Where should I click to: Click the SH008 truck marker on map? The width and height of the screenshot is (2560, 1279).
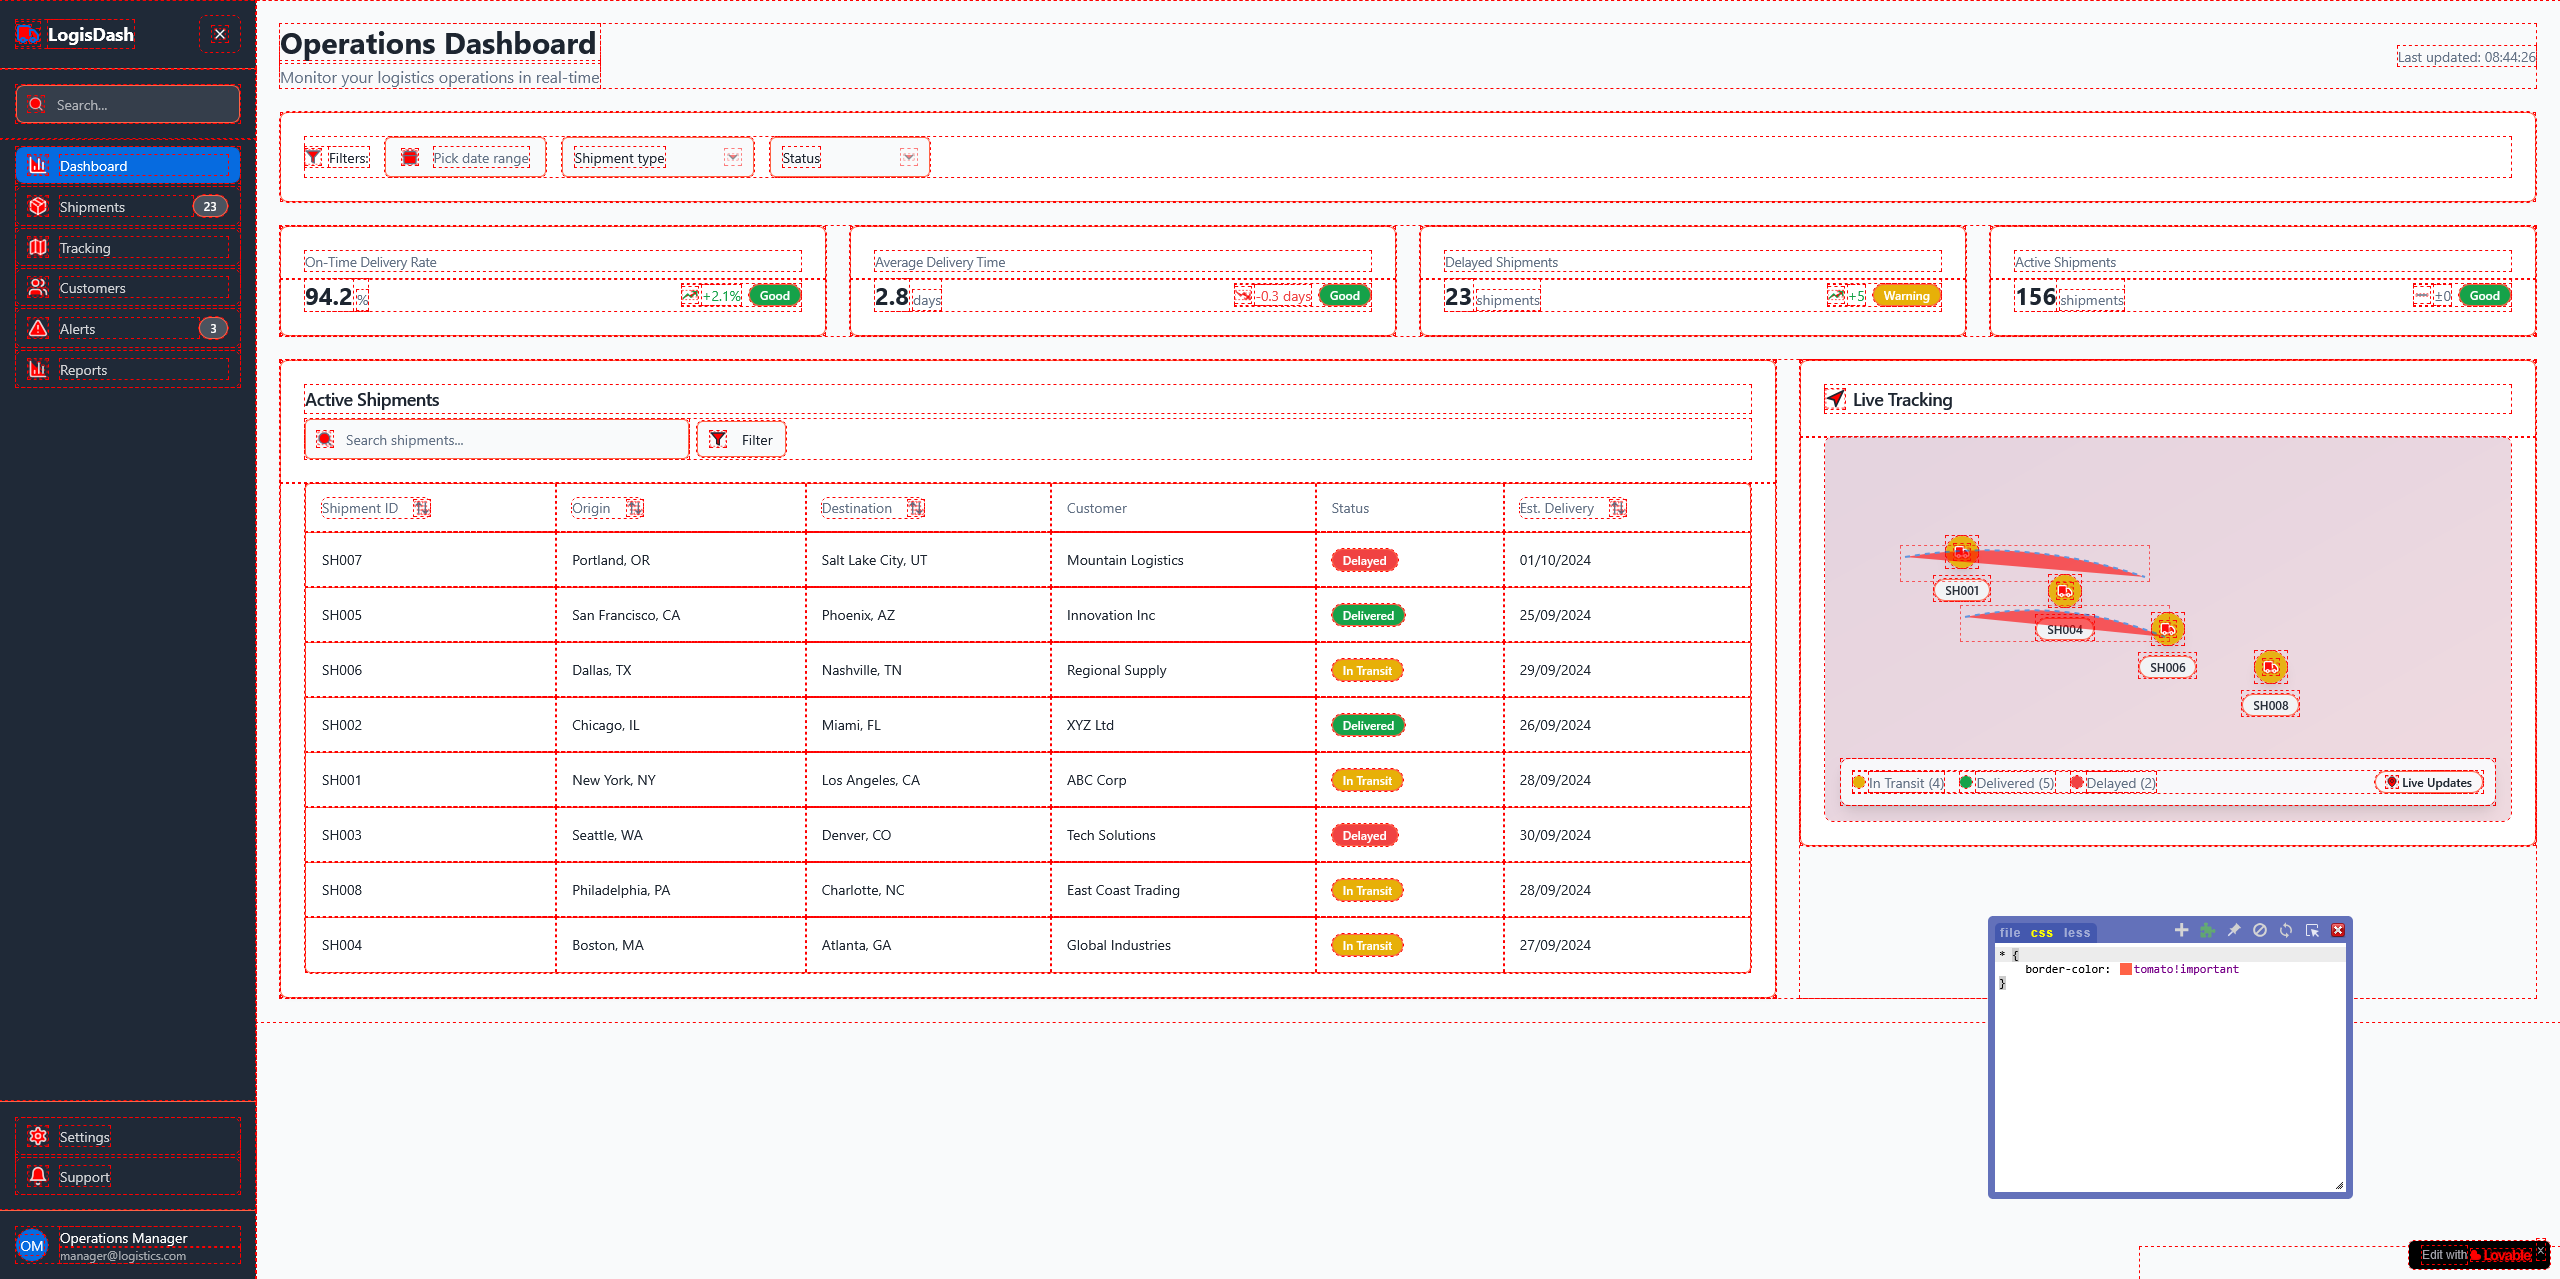pos(2270,666)
